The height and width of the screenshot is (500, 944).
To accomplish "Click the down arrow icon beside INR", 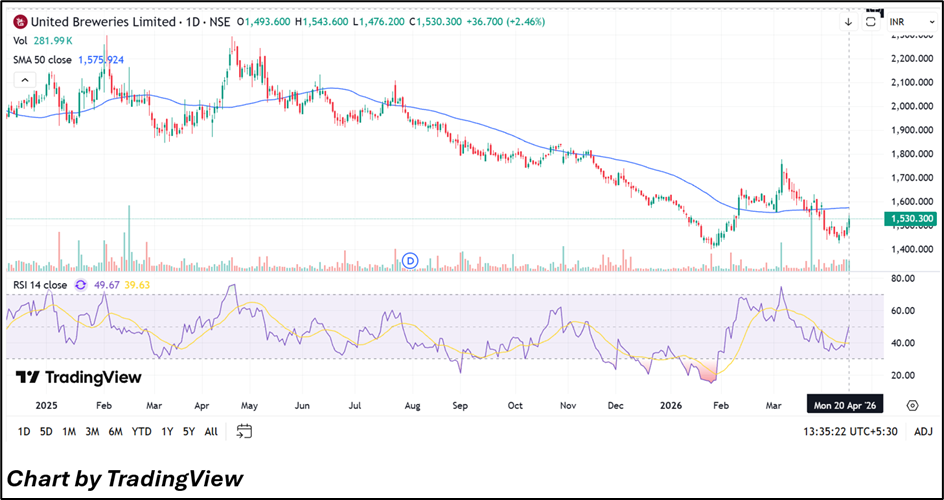I will click(x=848, y=21).
